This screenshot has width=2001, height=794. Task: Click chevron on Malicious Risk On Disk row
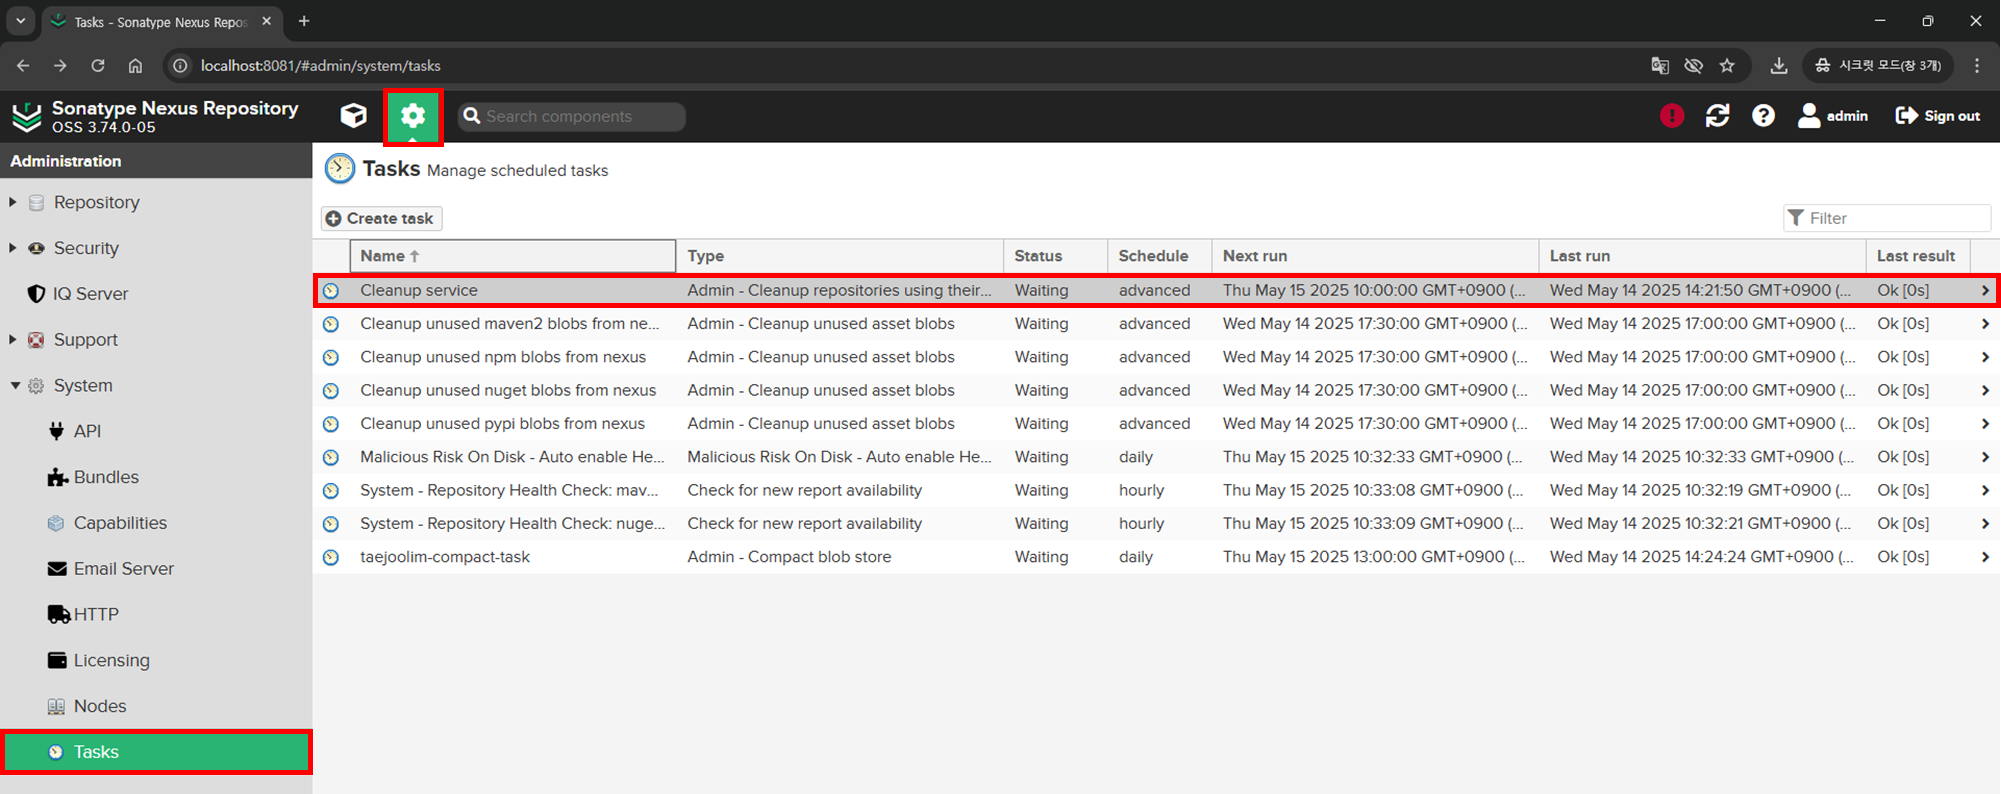coord(1985,457)
